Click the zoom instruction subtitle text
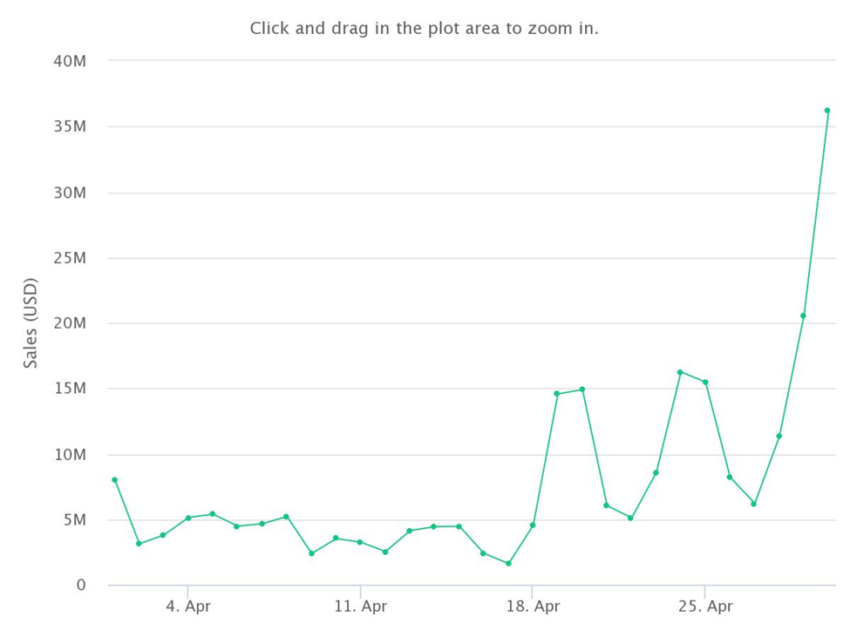The height and width of the screenshot is (637, 850). 424,28
